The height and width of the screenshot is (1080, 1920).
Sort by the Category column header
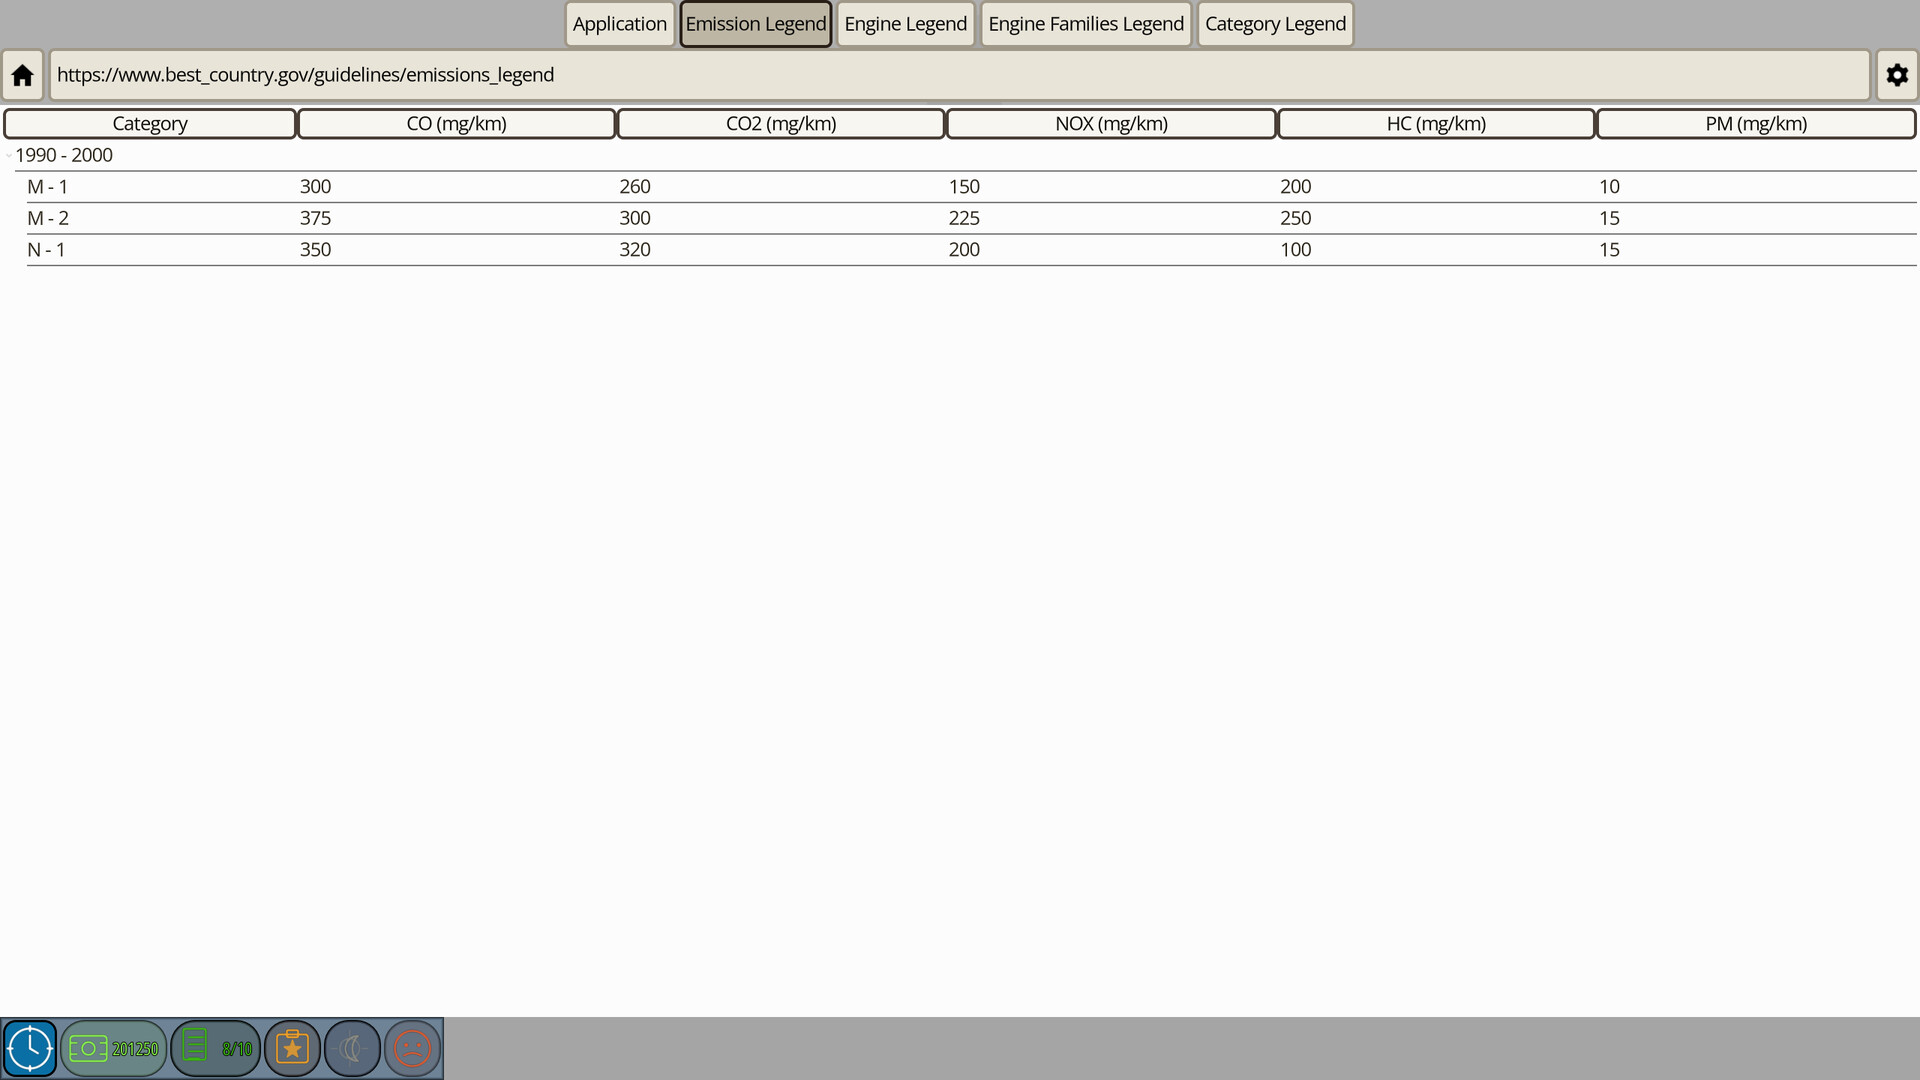[x=150, y=124]
